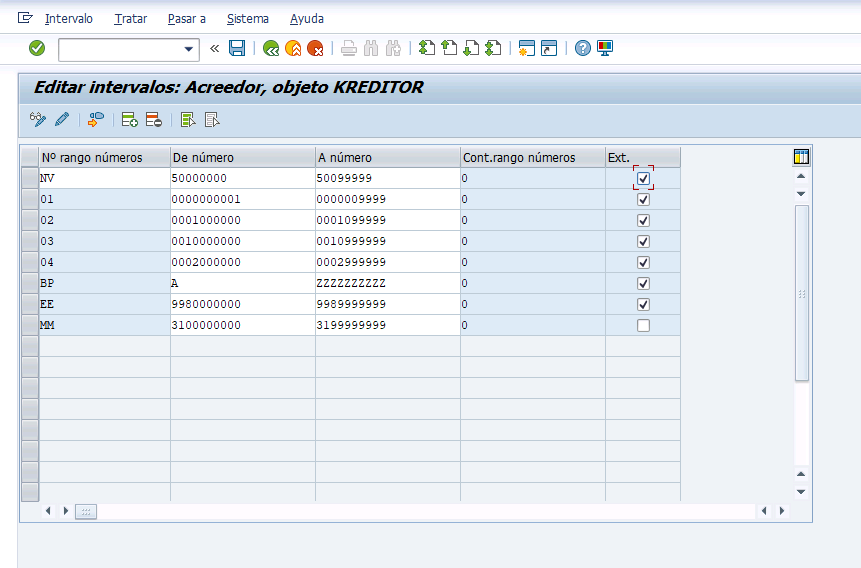Click the A número cell ZZZZZZZZZZ
The width and height of the screenshot is (861, 568).
(388, 283)
